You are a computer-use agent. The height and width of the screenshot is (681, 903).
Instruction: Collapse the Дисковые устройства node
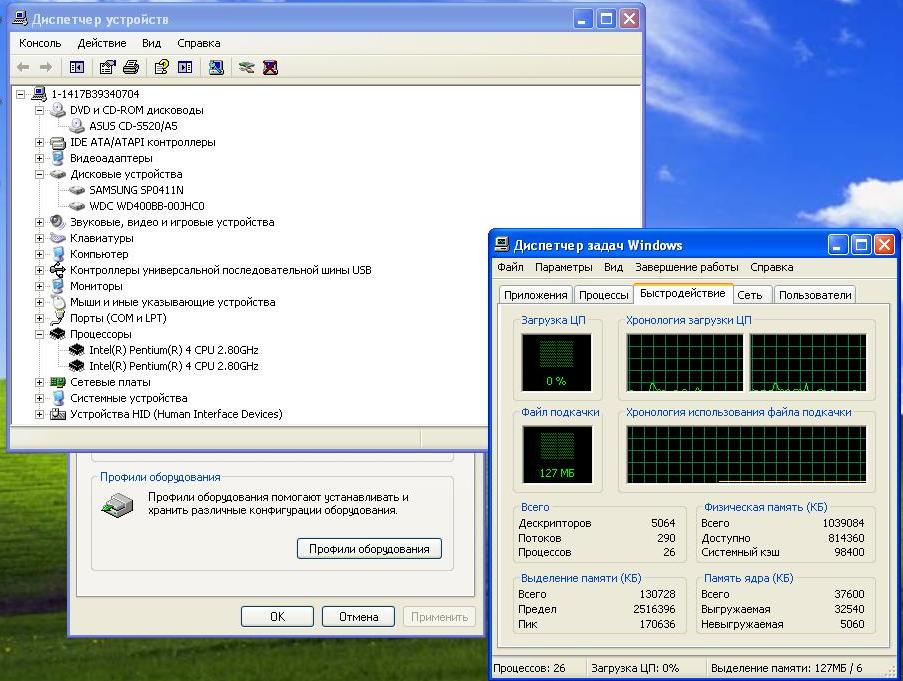click(39, 174)
